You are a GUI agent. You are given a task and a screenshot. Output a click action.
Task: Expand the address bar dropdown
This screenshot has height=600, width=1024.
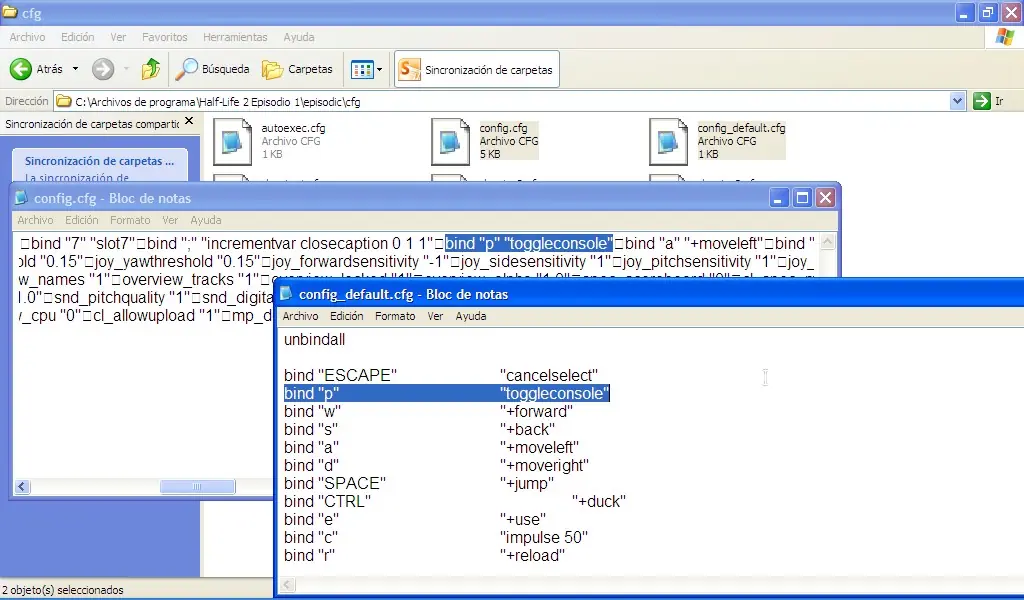point(956,101)
